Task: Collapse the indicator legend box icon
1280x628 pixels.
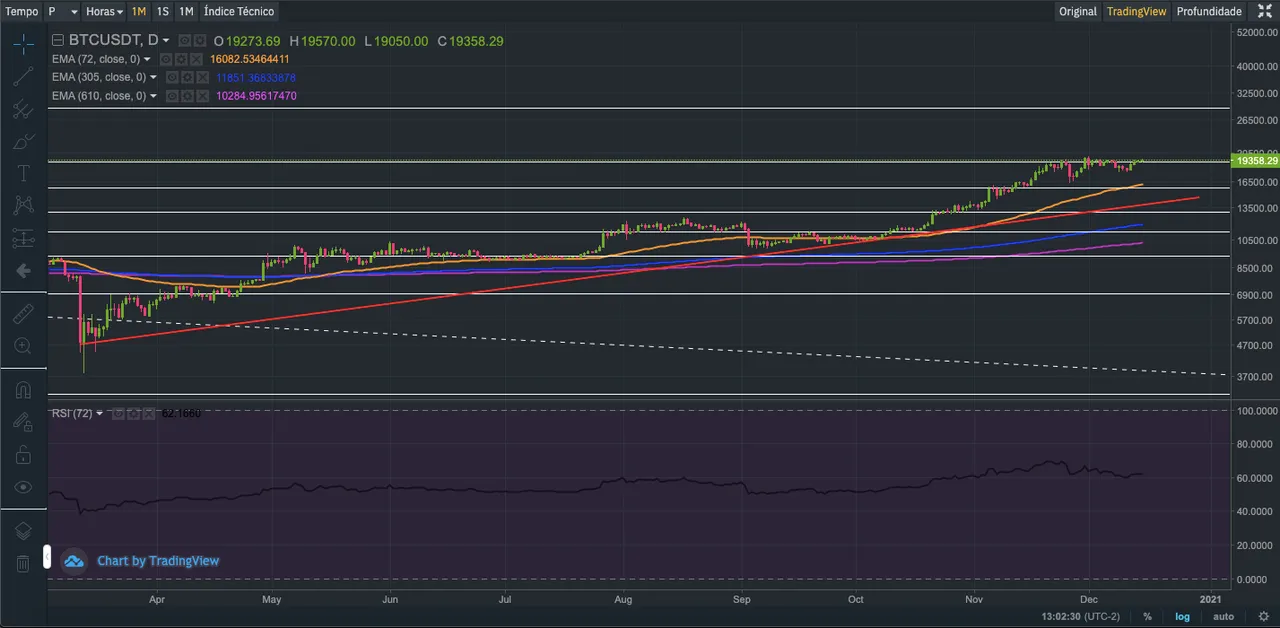Action: coord(58,40)
